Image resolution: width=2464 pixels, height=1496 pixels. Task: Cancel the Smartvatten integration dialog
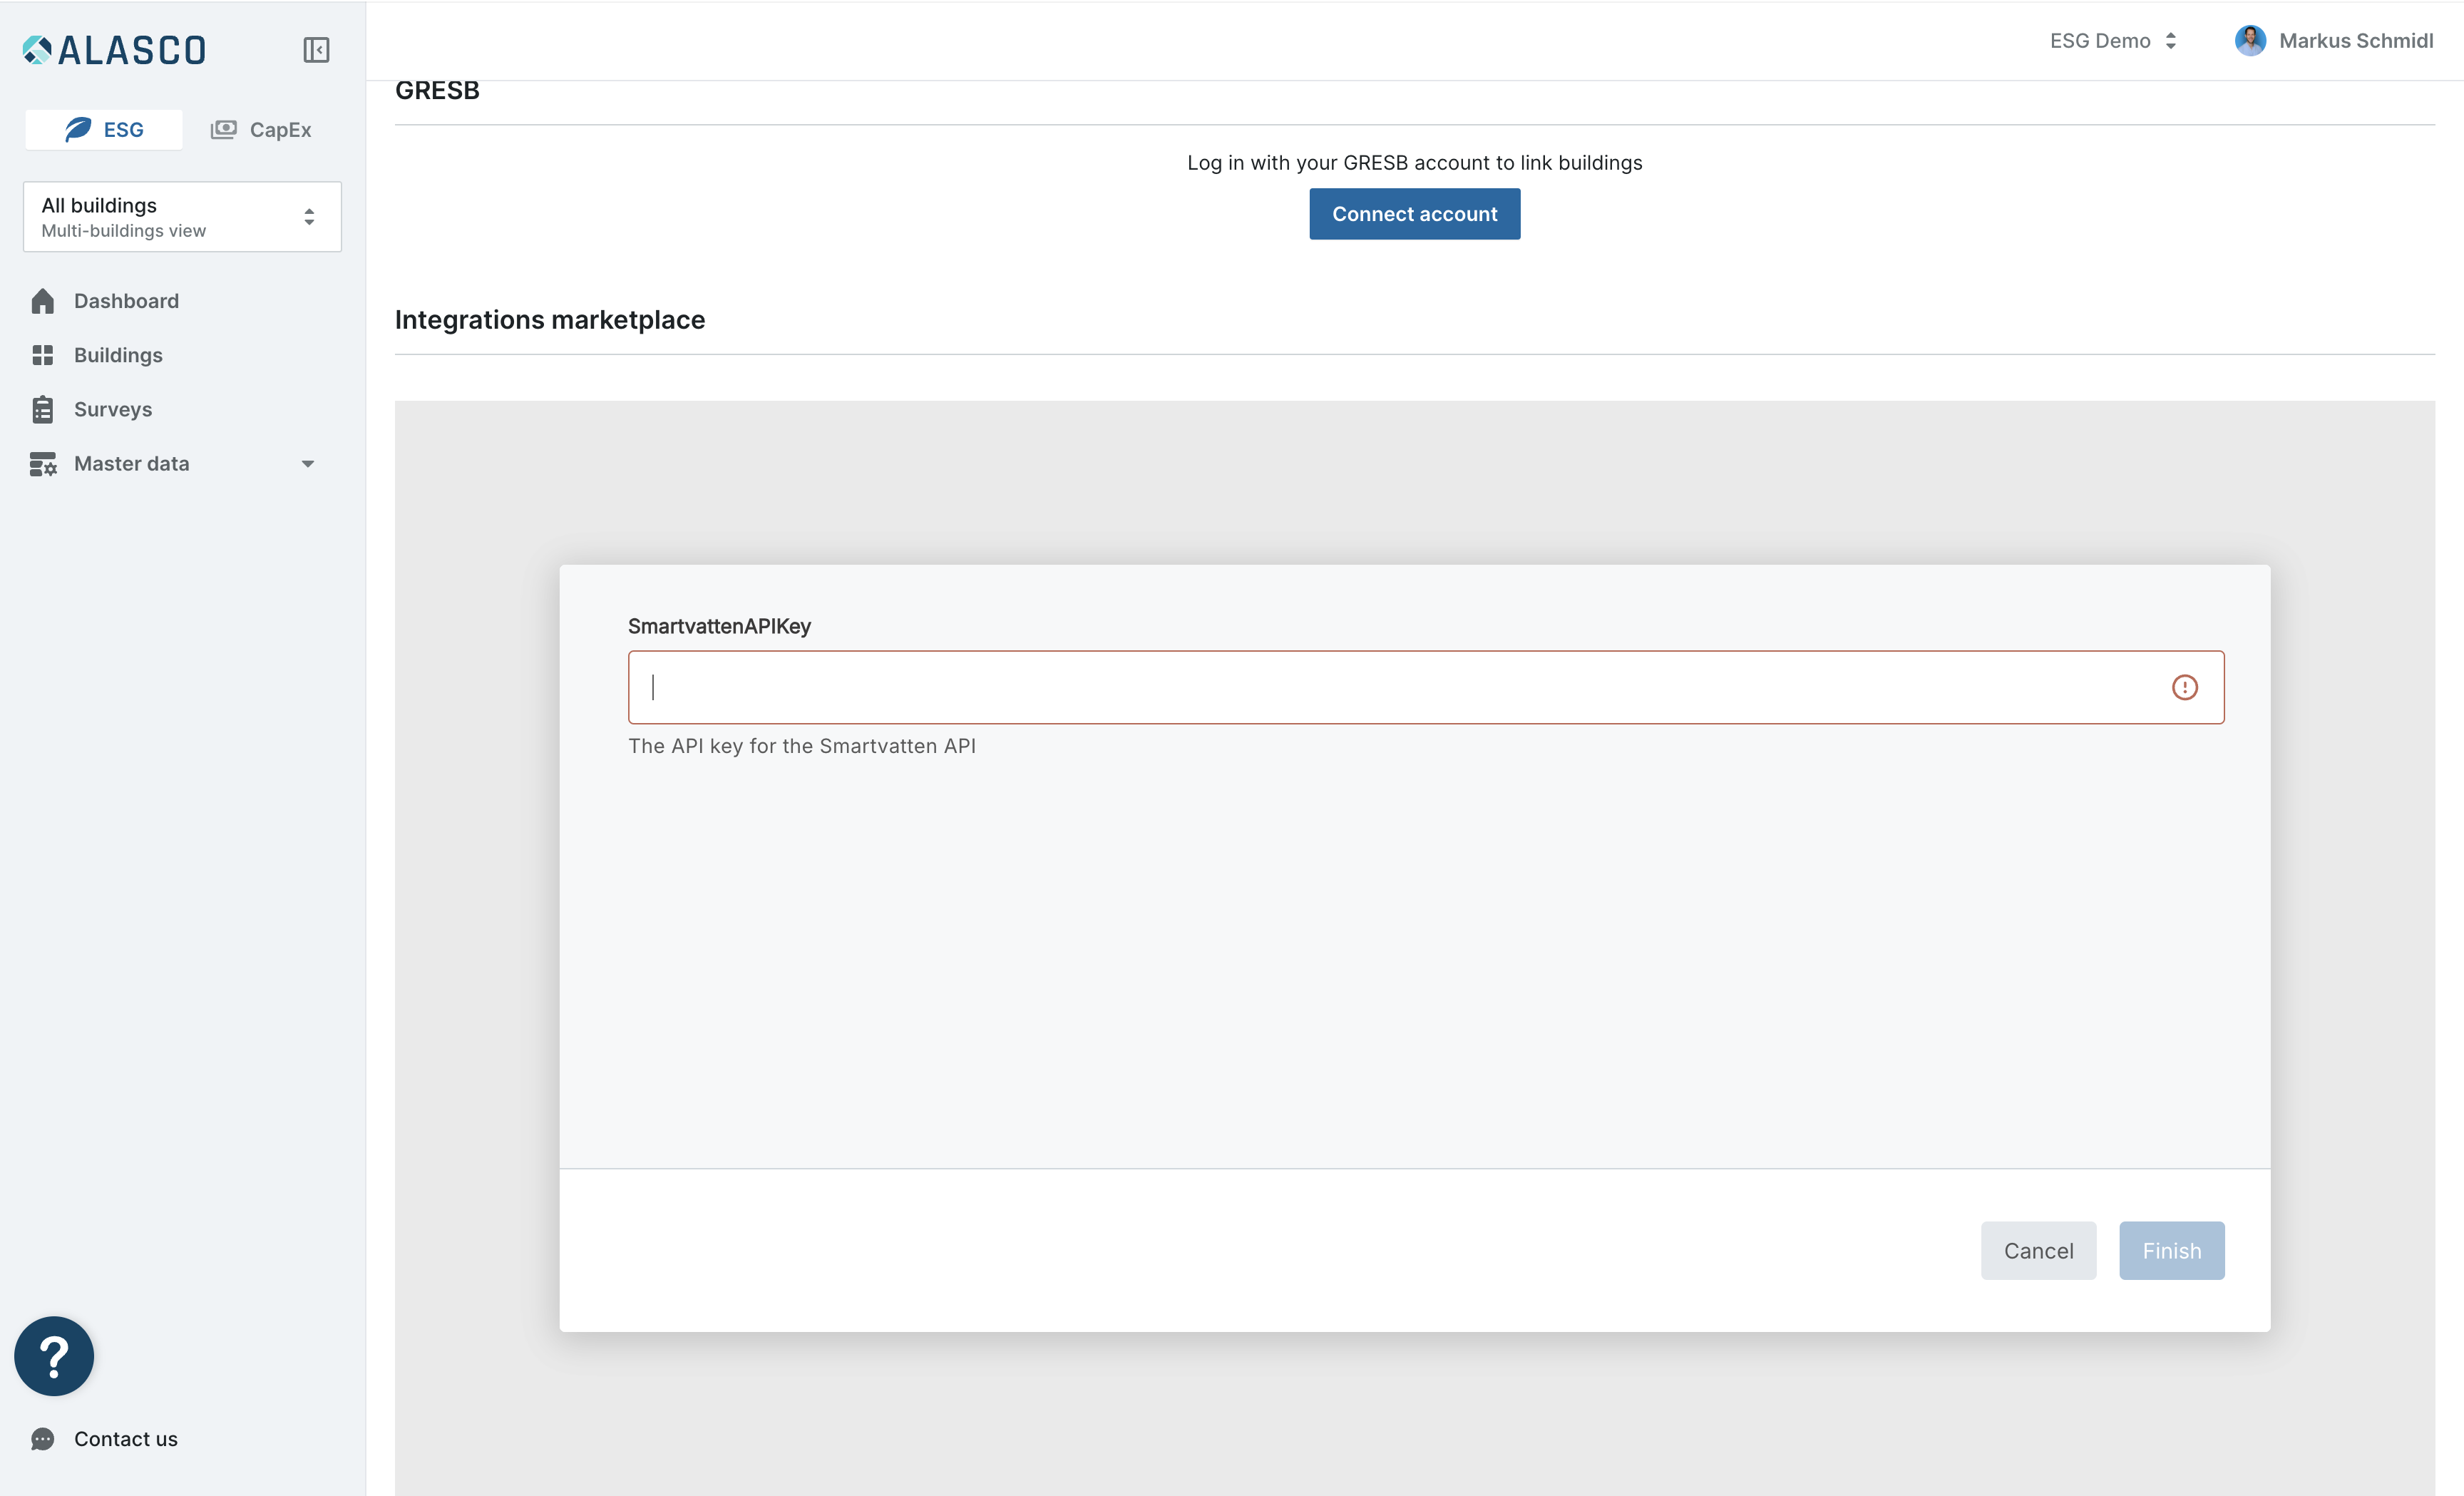2038,1250
